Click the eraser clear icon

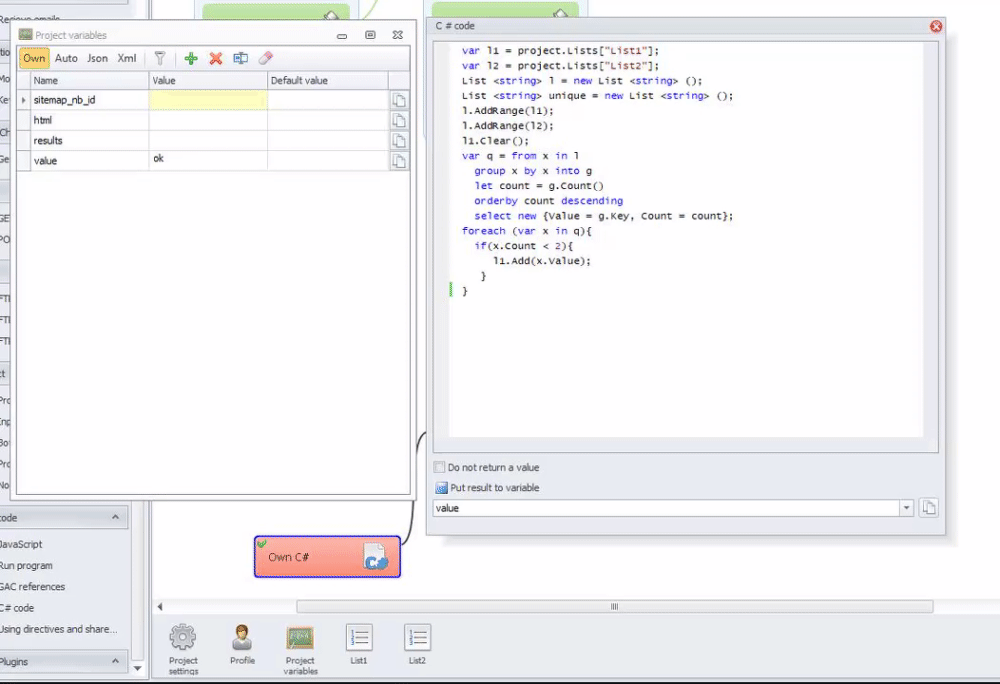pos(266,59)
